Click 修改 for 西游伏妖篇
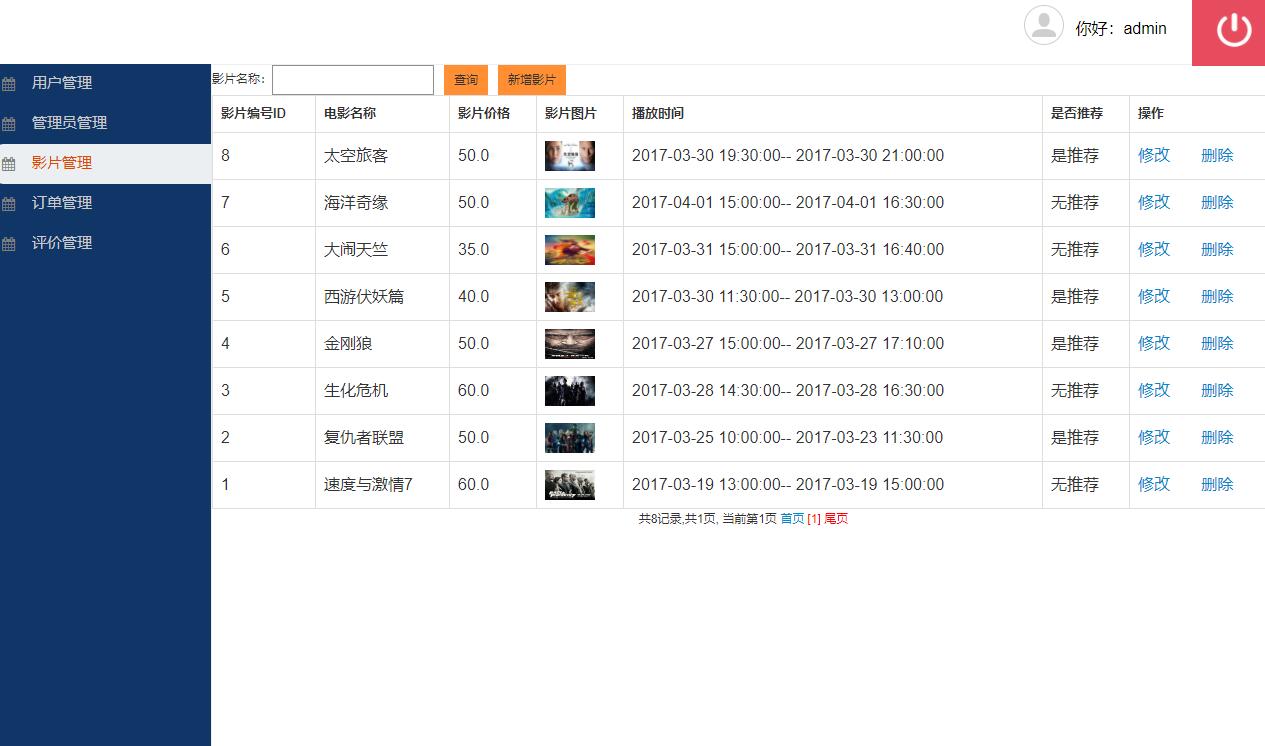1265x746 pixels. [x=1154, y=296]
